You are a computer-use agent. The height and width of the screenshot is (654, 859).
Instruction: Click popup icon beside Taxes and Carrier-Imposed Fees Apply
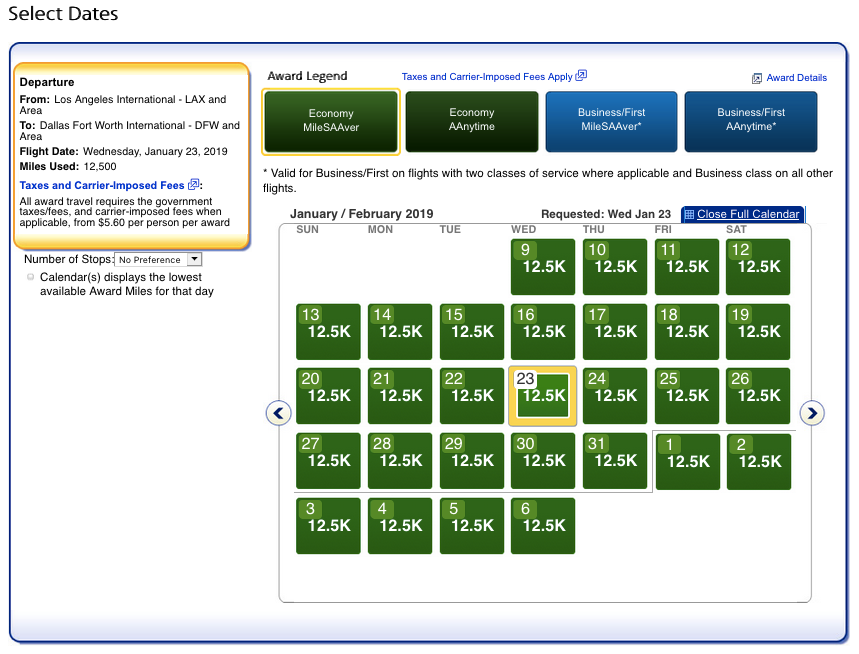(581, 76)
